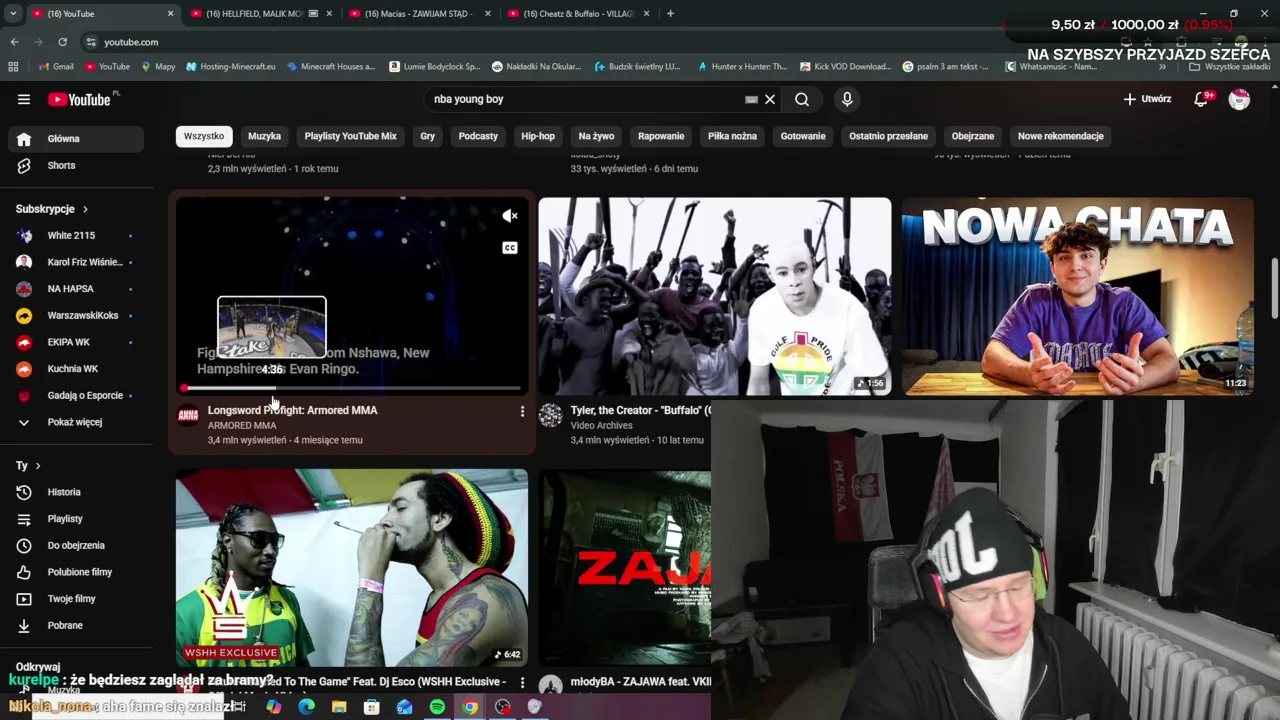Viewport: 1280px width, 720px height.
Task: Select the Muzyka filter chip
Action: pos(264,136)
